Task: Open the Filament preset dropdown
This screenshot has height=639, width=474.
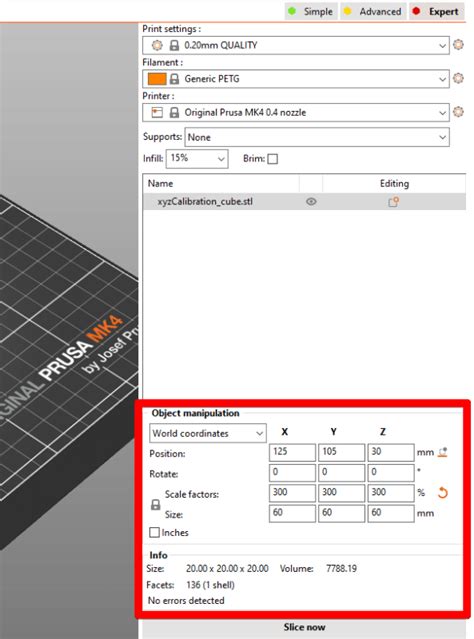Action: tap(295, 79)
